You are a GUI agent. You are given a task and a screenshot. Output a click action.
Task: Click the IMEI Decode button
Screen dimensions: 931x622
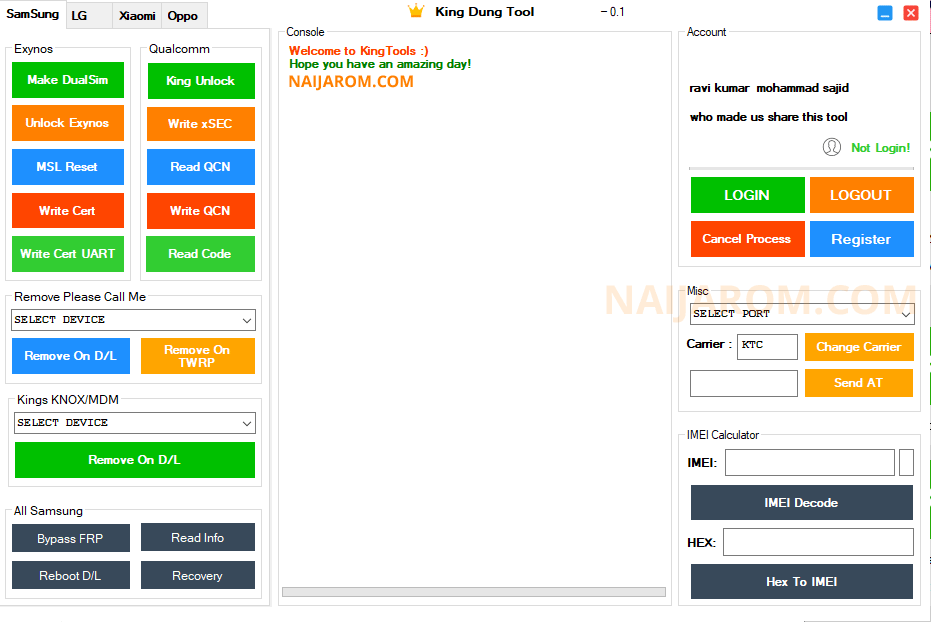(802, 503)
